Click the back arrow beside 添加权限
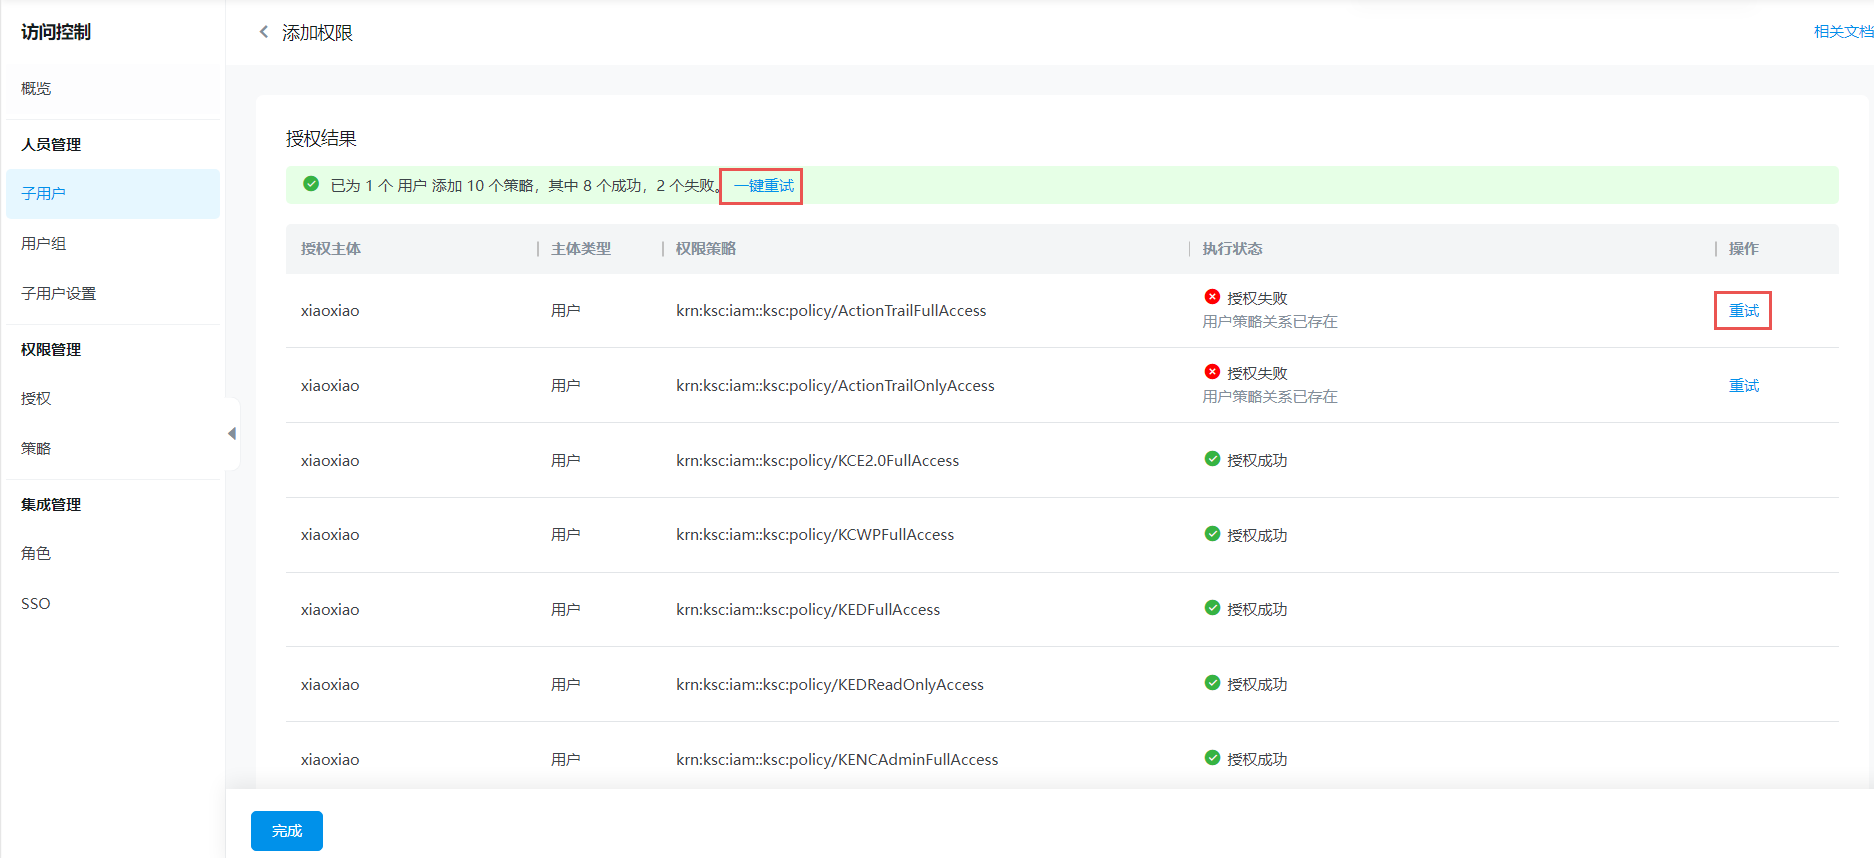This screenshot has height=858, width=1874. point(264,32)
